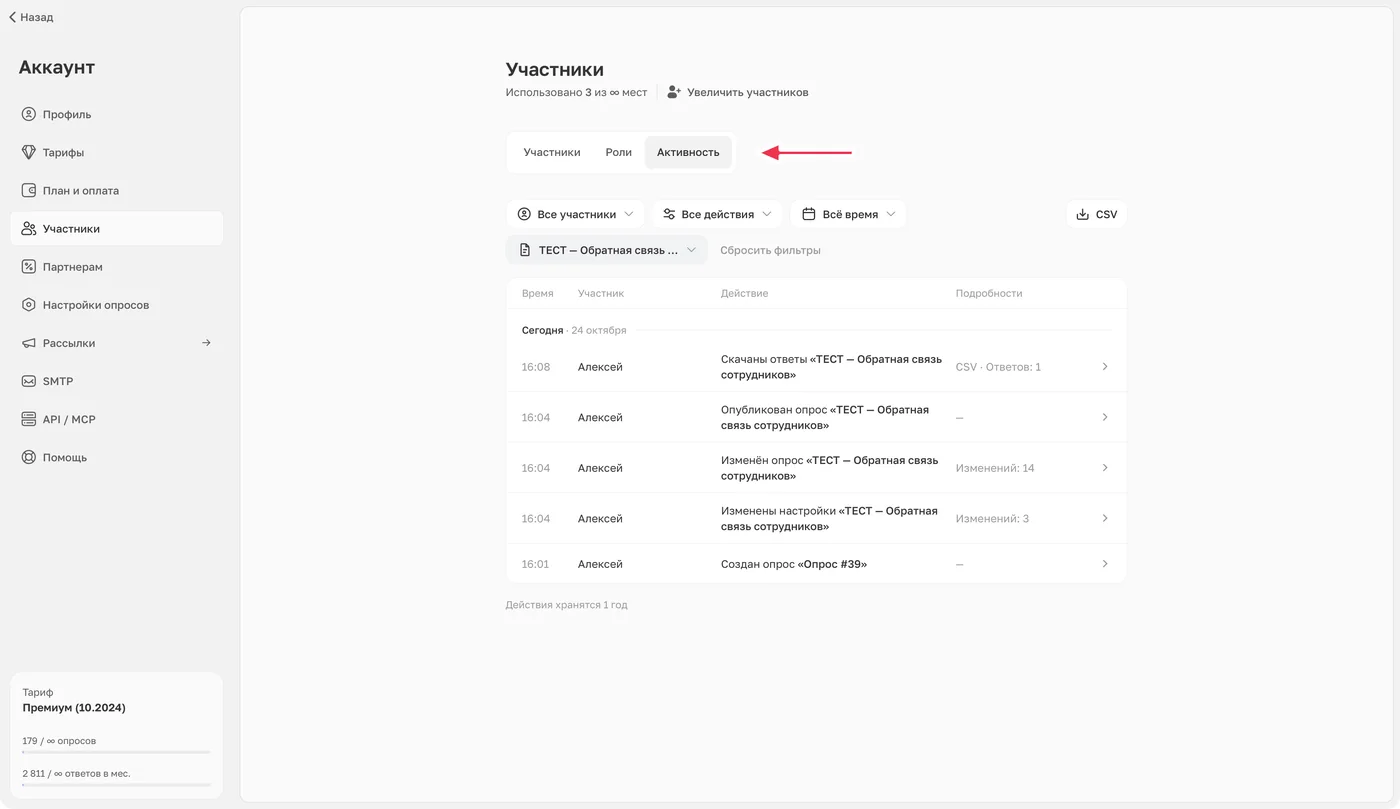Screen dimensions: 1400x809
Task: Click the sliders icon in Все действия filter
Action: (669, 214)
